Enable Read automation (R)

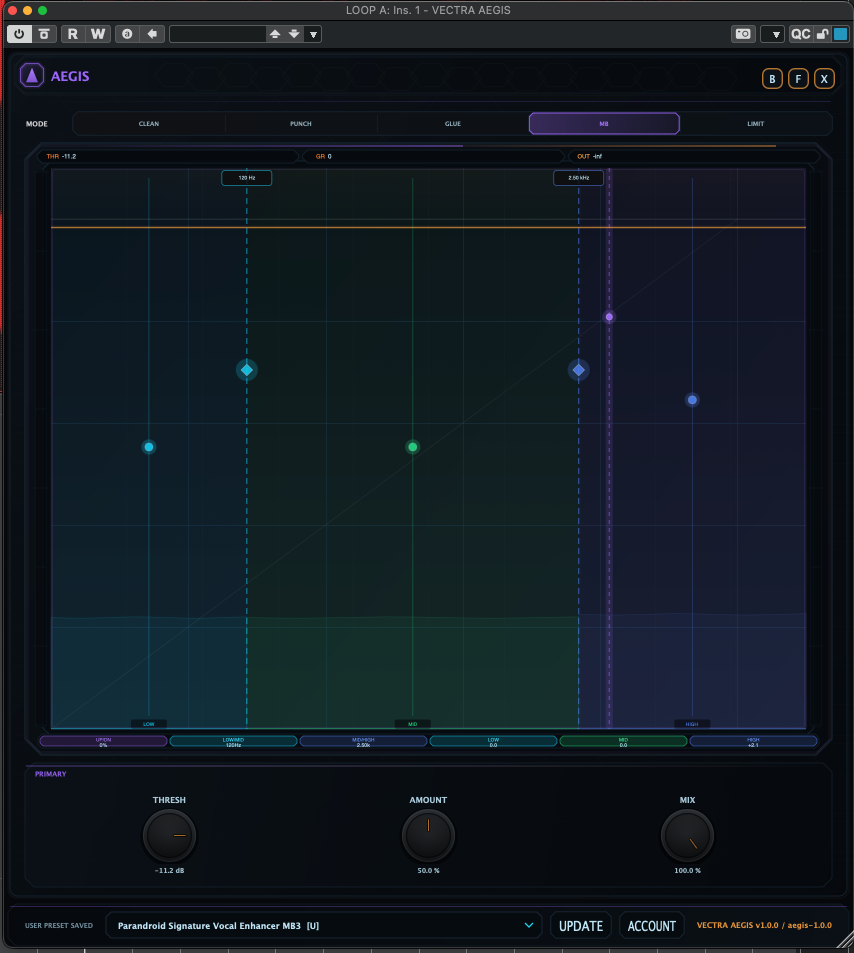[73, 34]
